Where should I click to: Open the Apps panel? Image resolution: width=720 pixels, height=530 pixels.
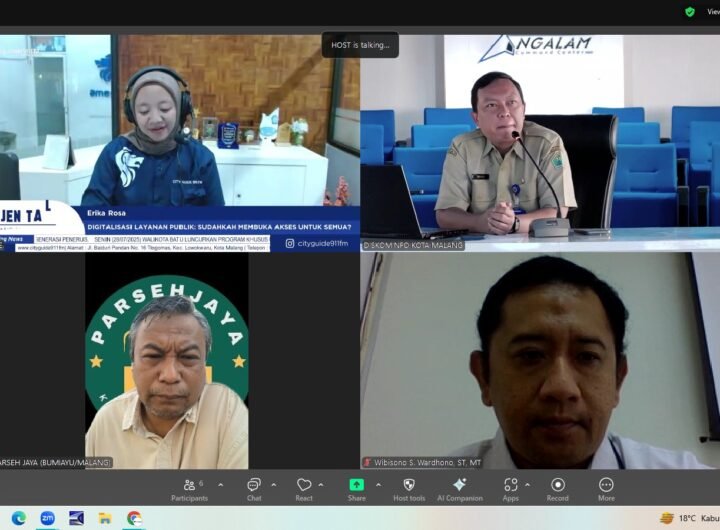pos(511,489)
